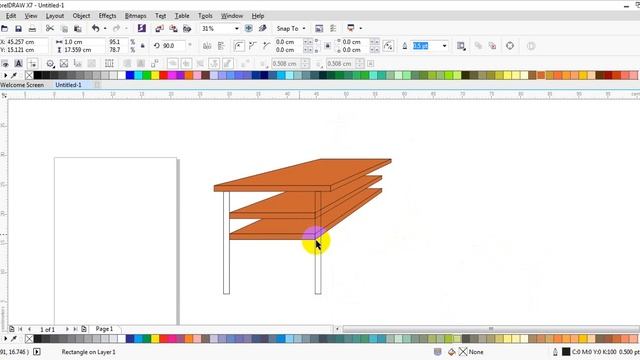The width and height of the screenshot is (640, 360).
Task: Click the object height 17.559 cm field
Action: (84, 50)
